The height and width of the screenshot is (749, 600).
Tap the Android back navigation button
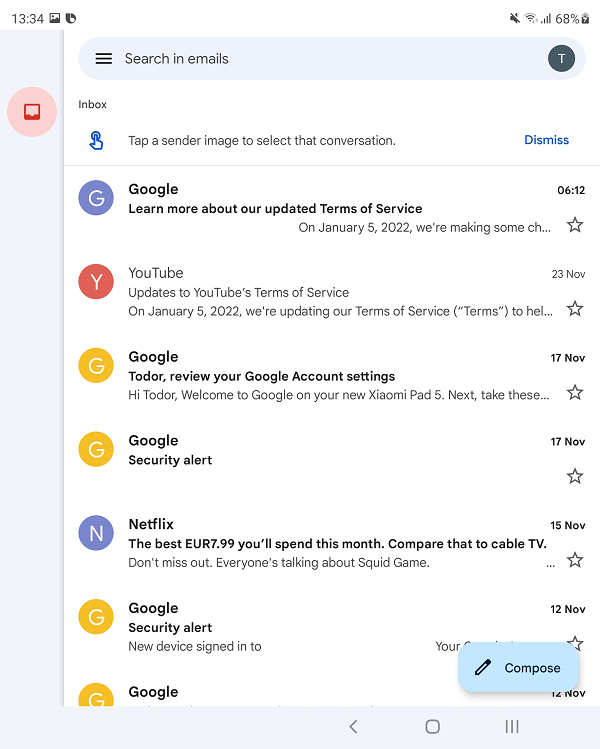[x=354, y=727]
